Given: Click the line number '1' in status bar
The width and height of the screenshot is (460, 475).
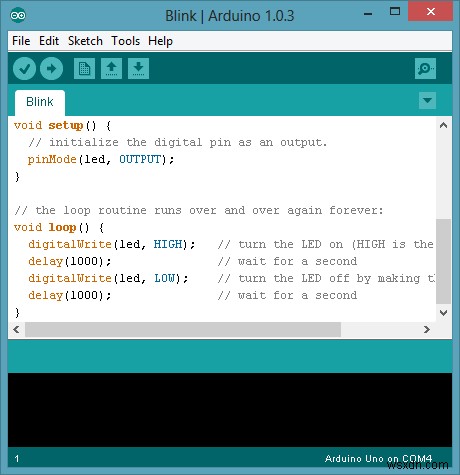Looking at the screenshot, I should point(17,459).
